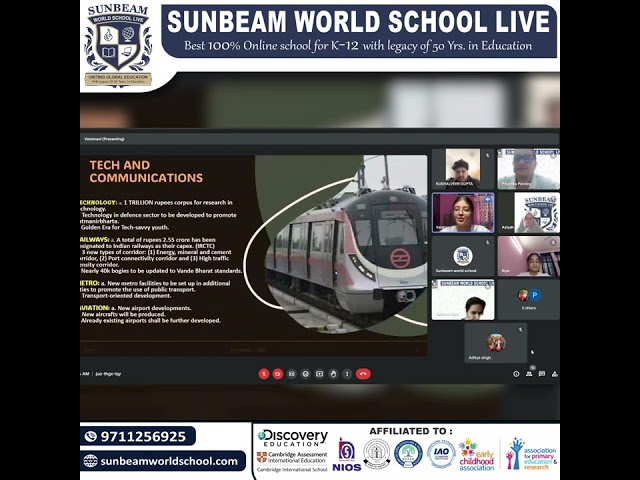Select KUSHALVEER GUPTA's video tile
Image resolution: width=640 pixels, height=480 pixels.
463,169
